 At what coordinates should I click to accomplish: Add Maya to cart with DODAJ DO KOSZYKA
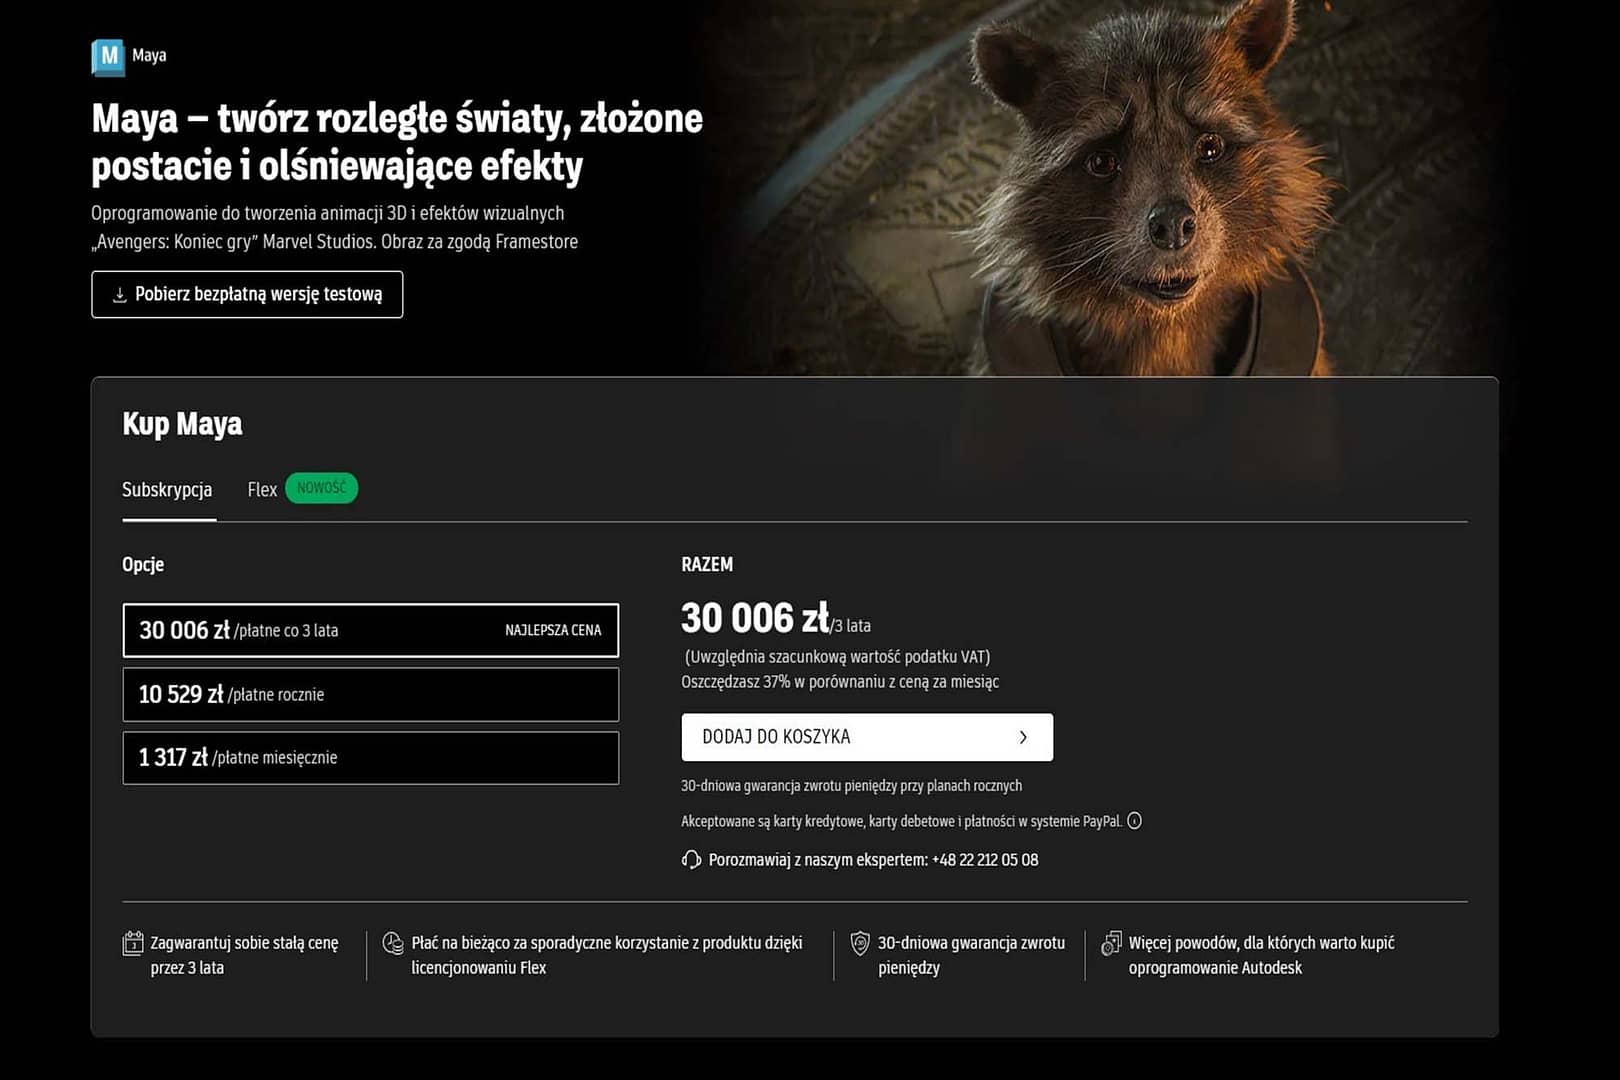[x=867, y=737]
